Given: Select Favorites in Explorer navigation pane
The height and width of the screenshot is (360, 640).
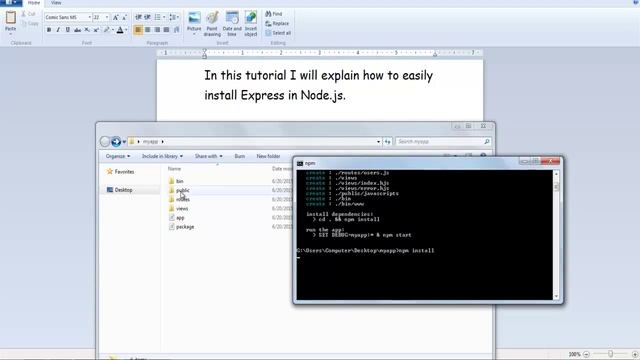Looking at the screenshot, I should click(x=120, y=172).
